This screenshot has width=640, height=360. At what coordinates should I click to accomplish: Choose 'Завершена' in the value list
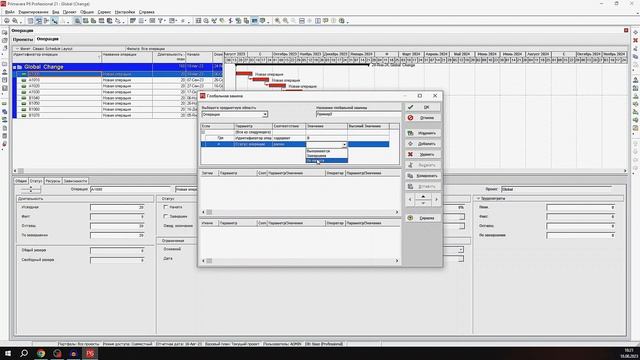tap(327, 156)
